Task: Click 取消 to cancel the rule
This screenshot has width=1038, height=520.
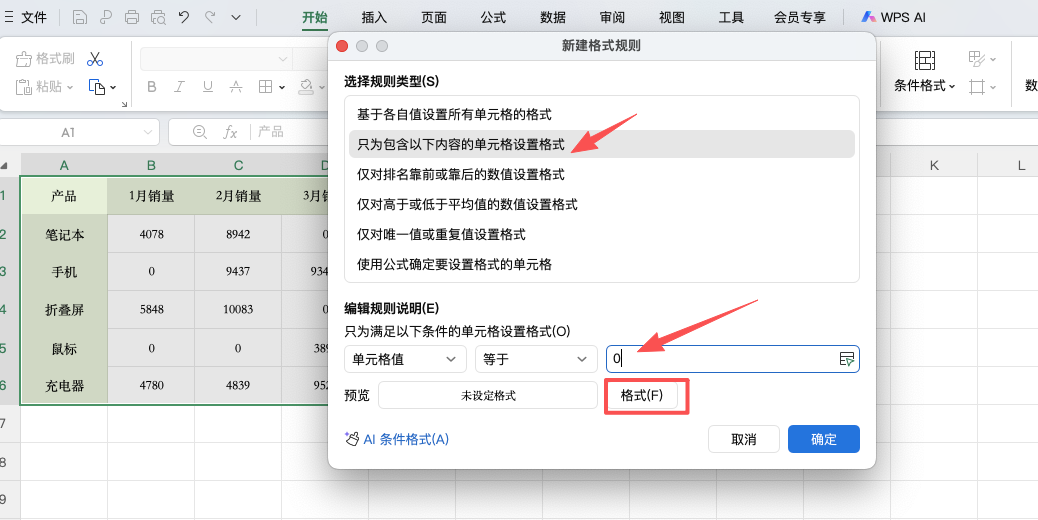Action: (743, 439)
